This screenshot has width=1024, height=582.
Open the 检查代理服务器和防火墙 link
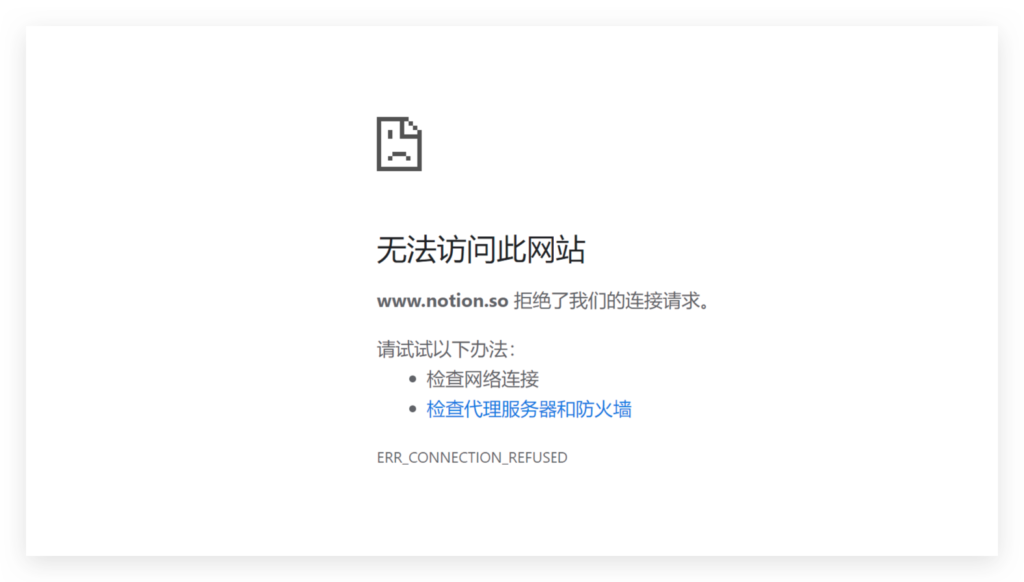(529, 410)
